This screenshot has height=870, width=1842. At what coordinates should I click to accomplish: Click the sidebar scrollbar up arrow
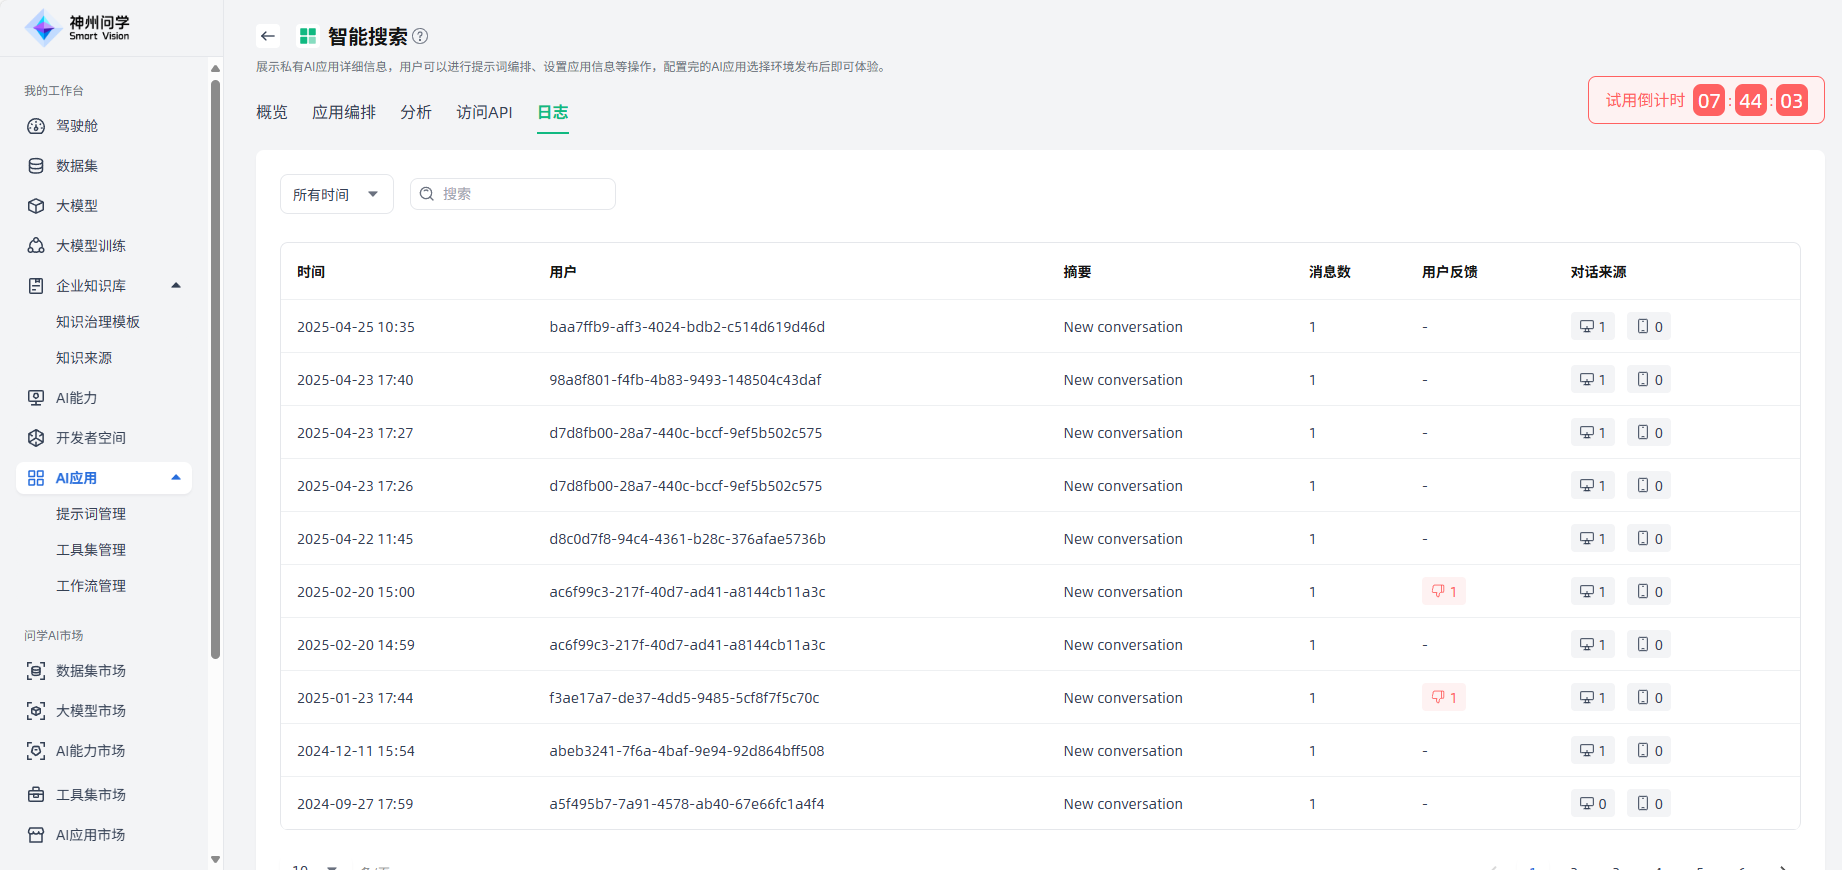click(x=215, y=68)
